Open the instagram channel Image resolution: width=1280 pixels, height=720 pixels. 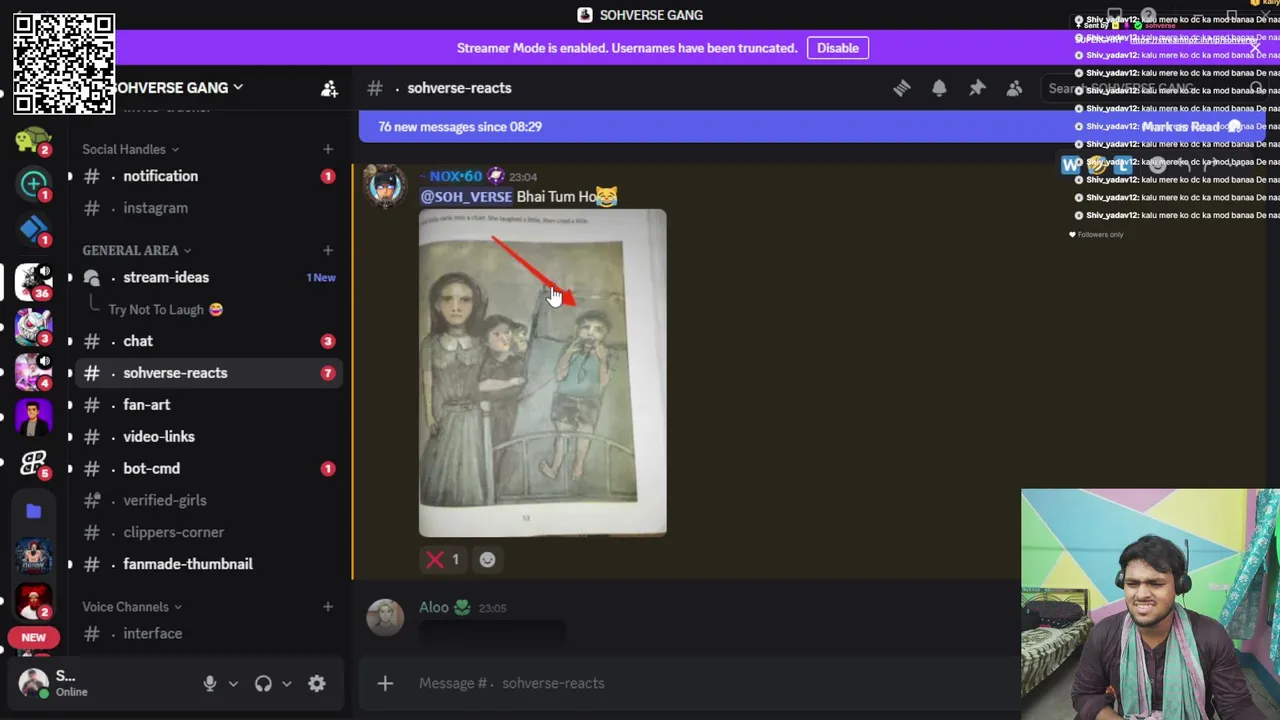[209, 208]
